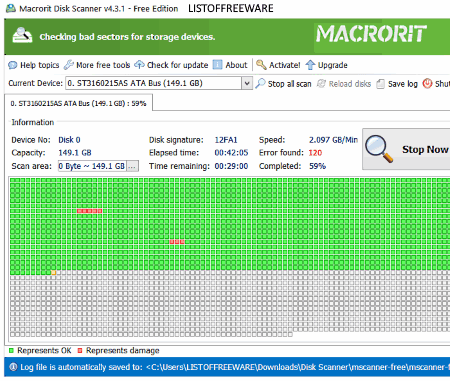Screen dimensions: 450x381
Task: Click the Stop all scan magnifier icon
Action: [260, 83]
